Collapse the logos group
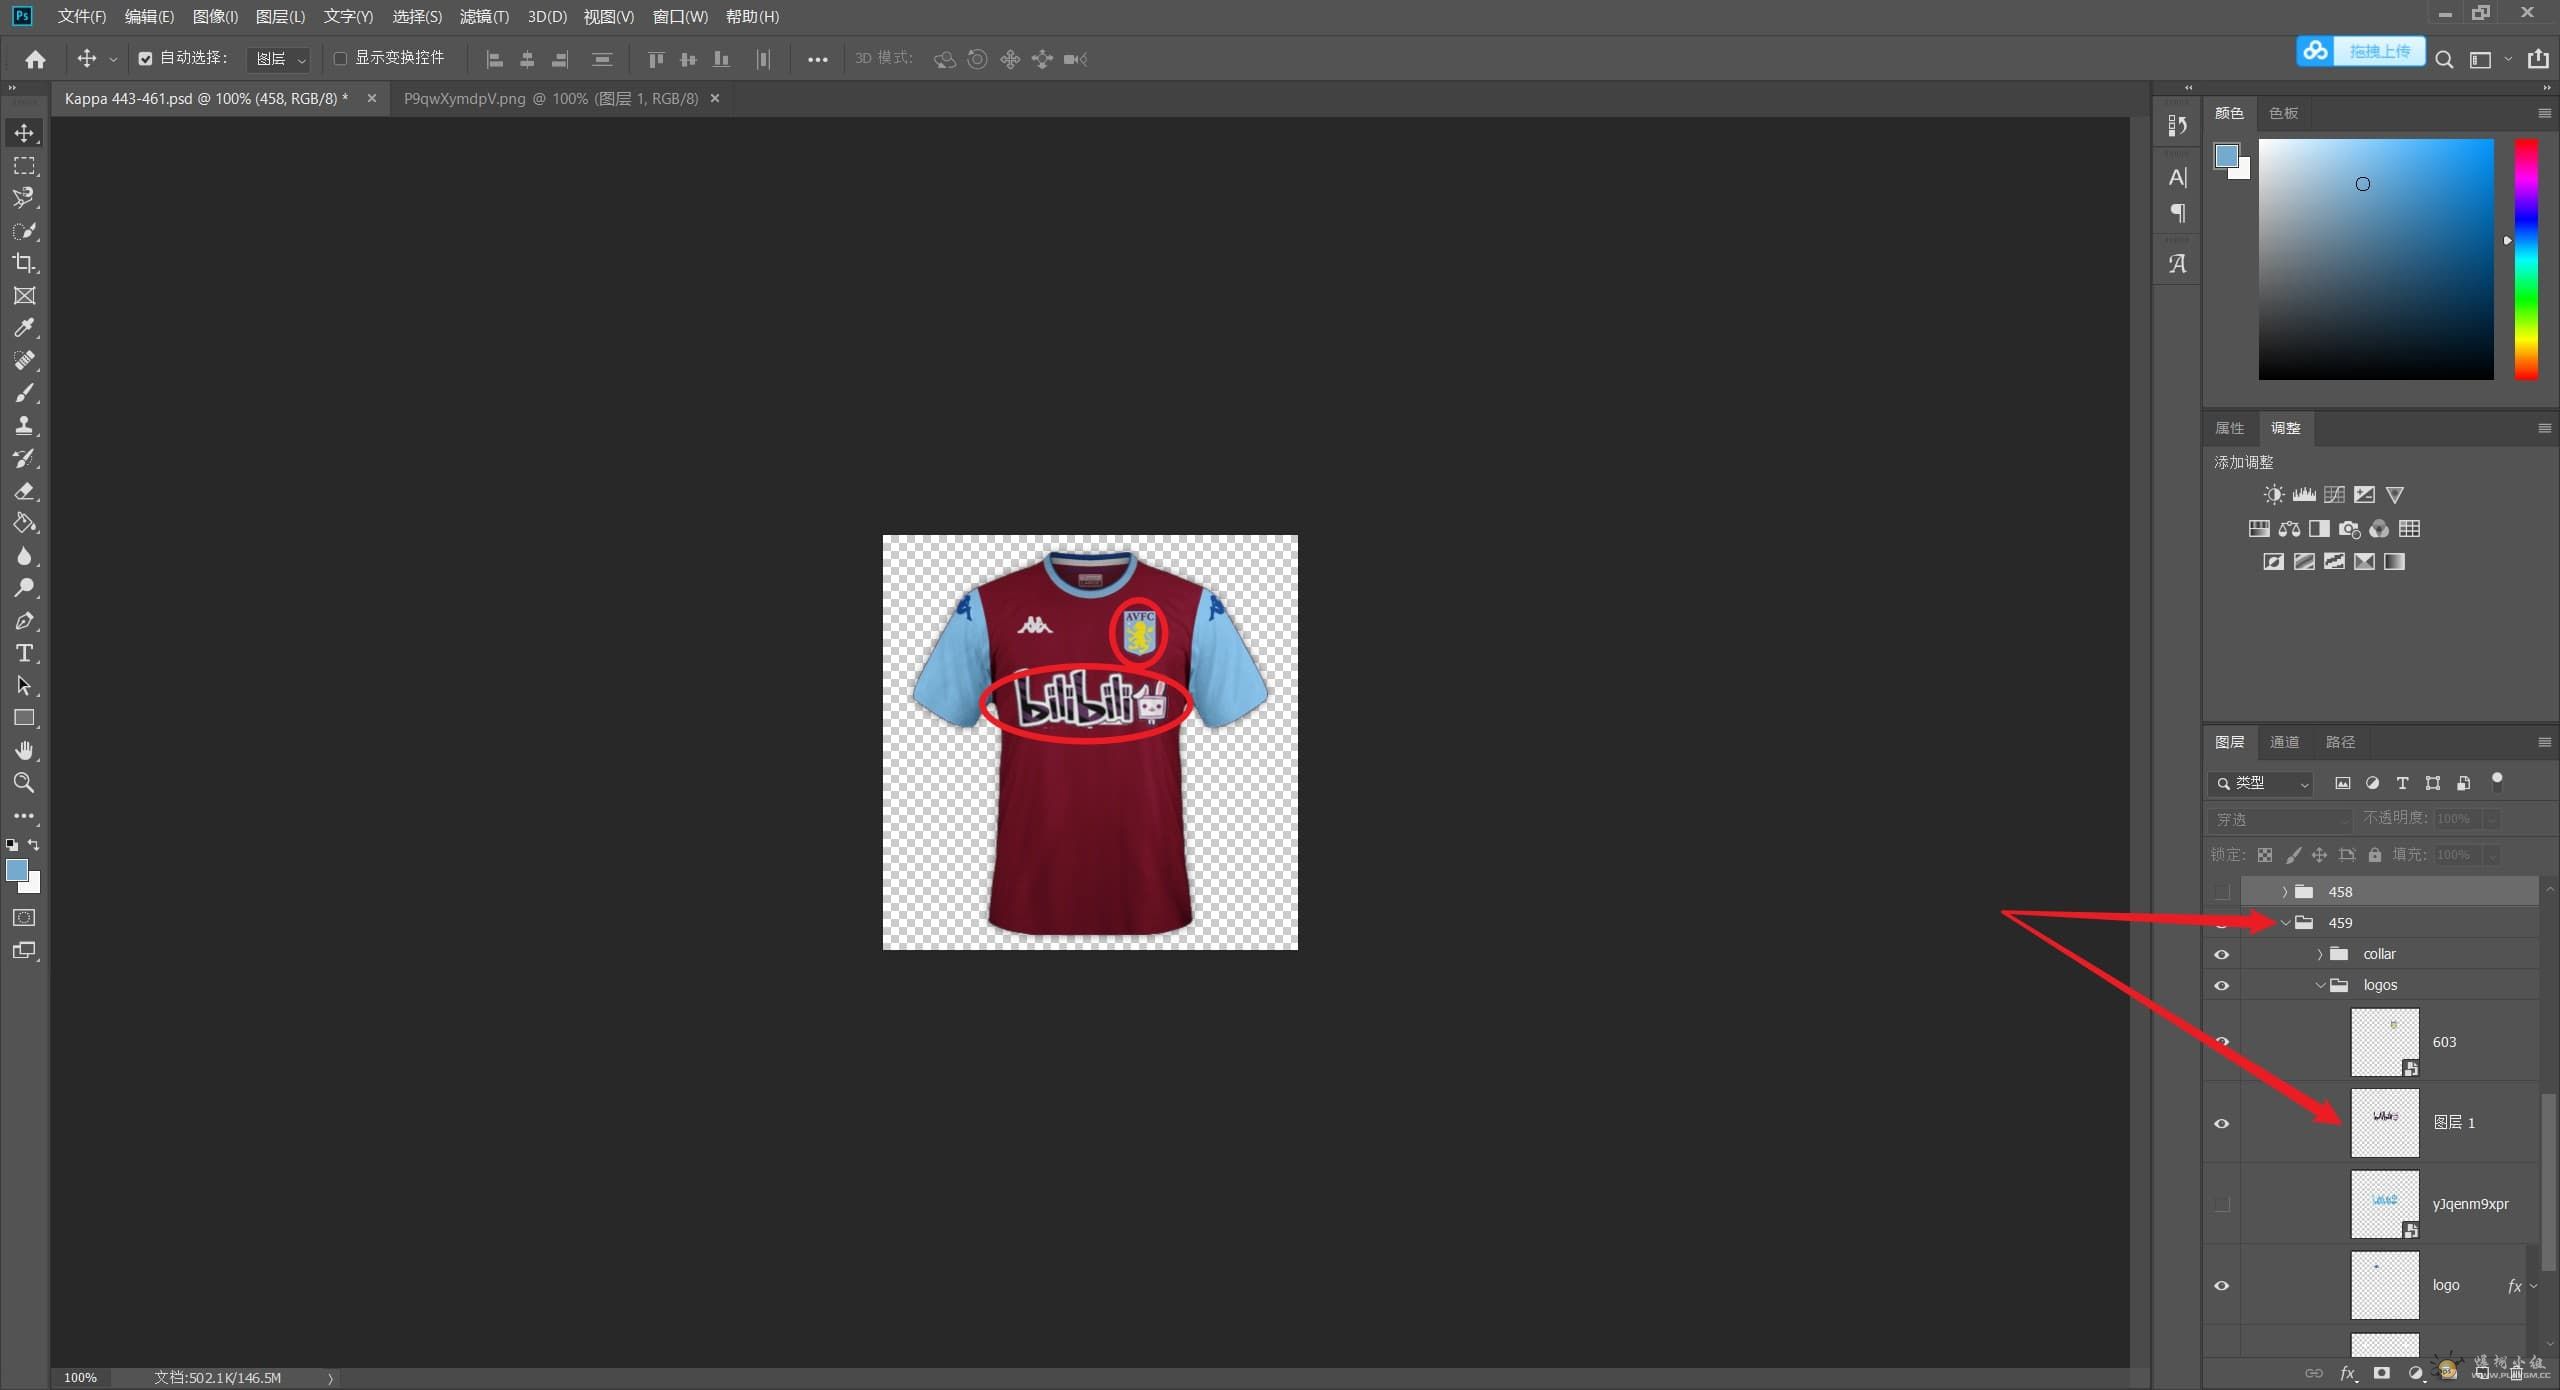The width and height of the screenshot is (2560, 1390). [x=2320, y=986]
